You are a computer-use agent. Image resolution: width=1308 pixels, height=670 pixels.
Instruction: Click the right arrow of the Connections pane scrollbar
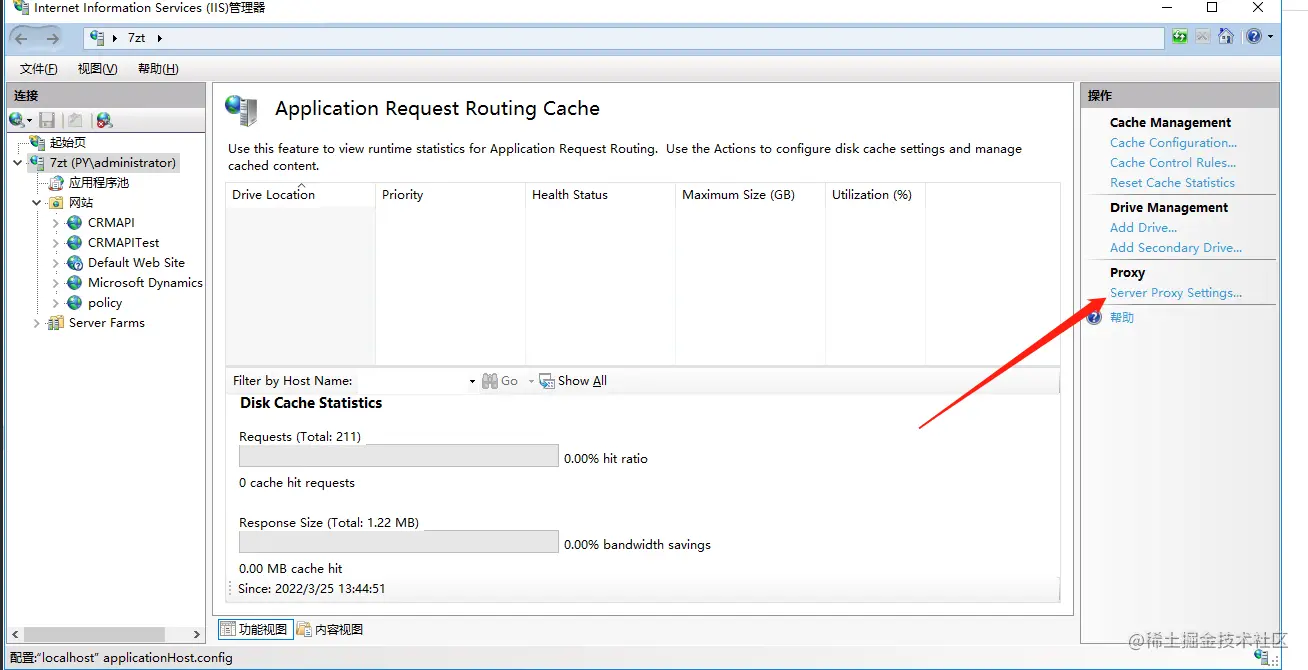tap(197, 635)
